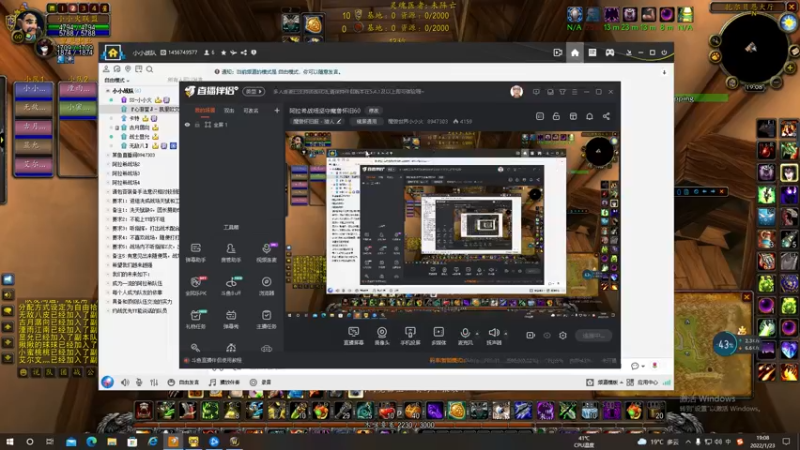Click the player portrait in game
800x450 pixels.
click(x=30, y=23)
